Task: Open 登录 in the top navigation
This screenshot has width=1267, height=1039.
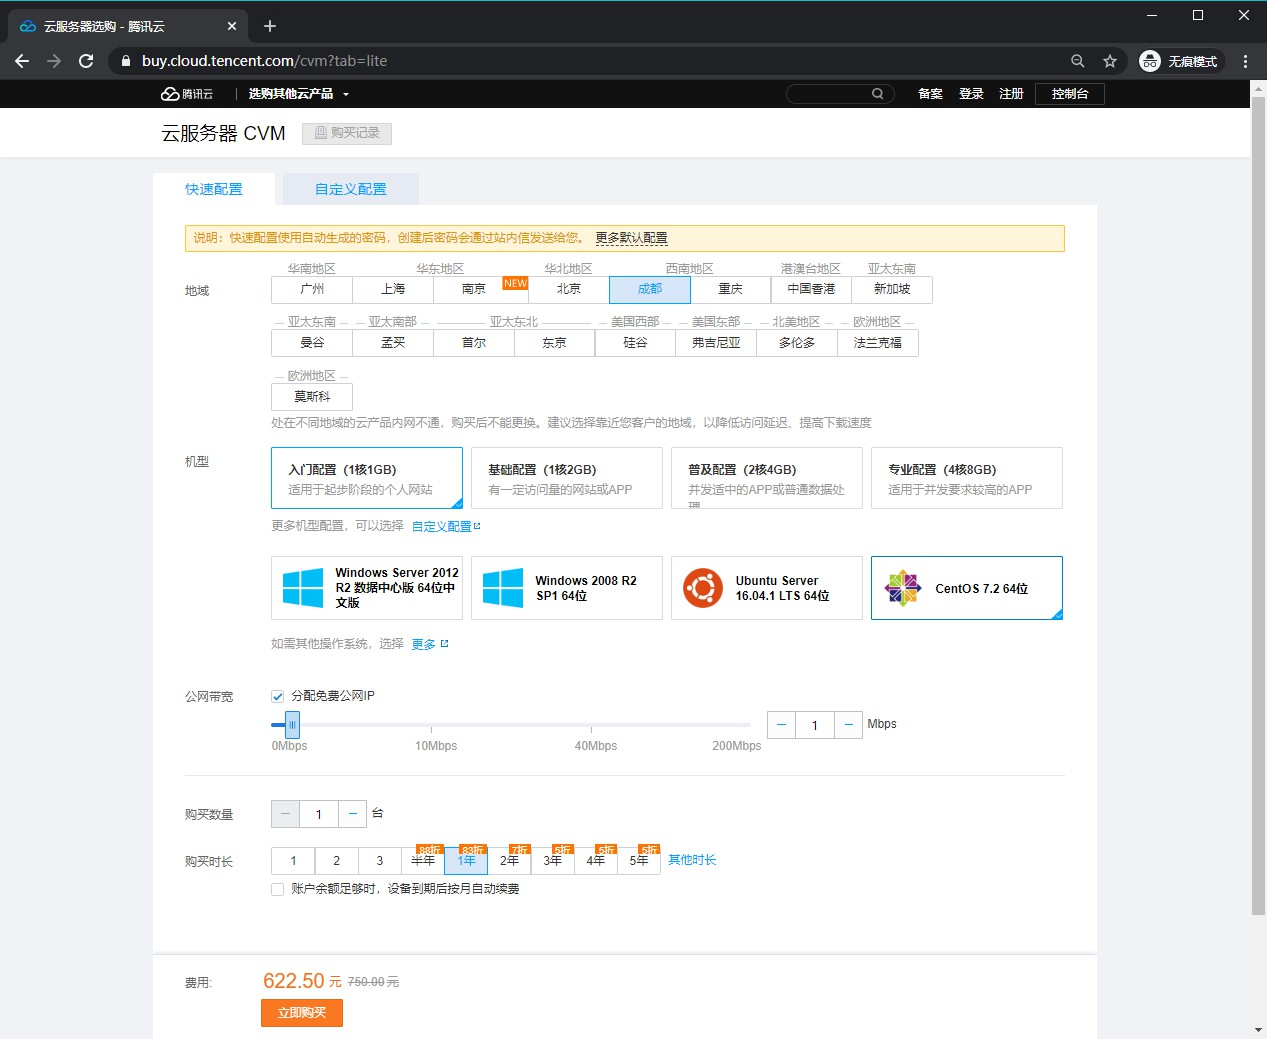Action: click(971, 94)
